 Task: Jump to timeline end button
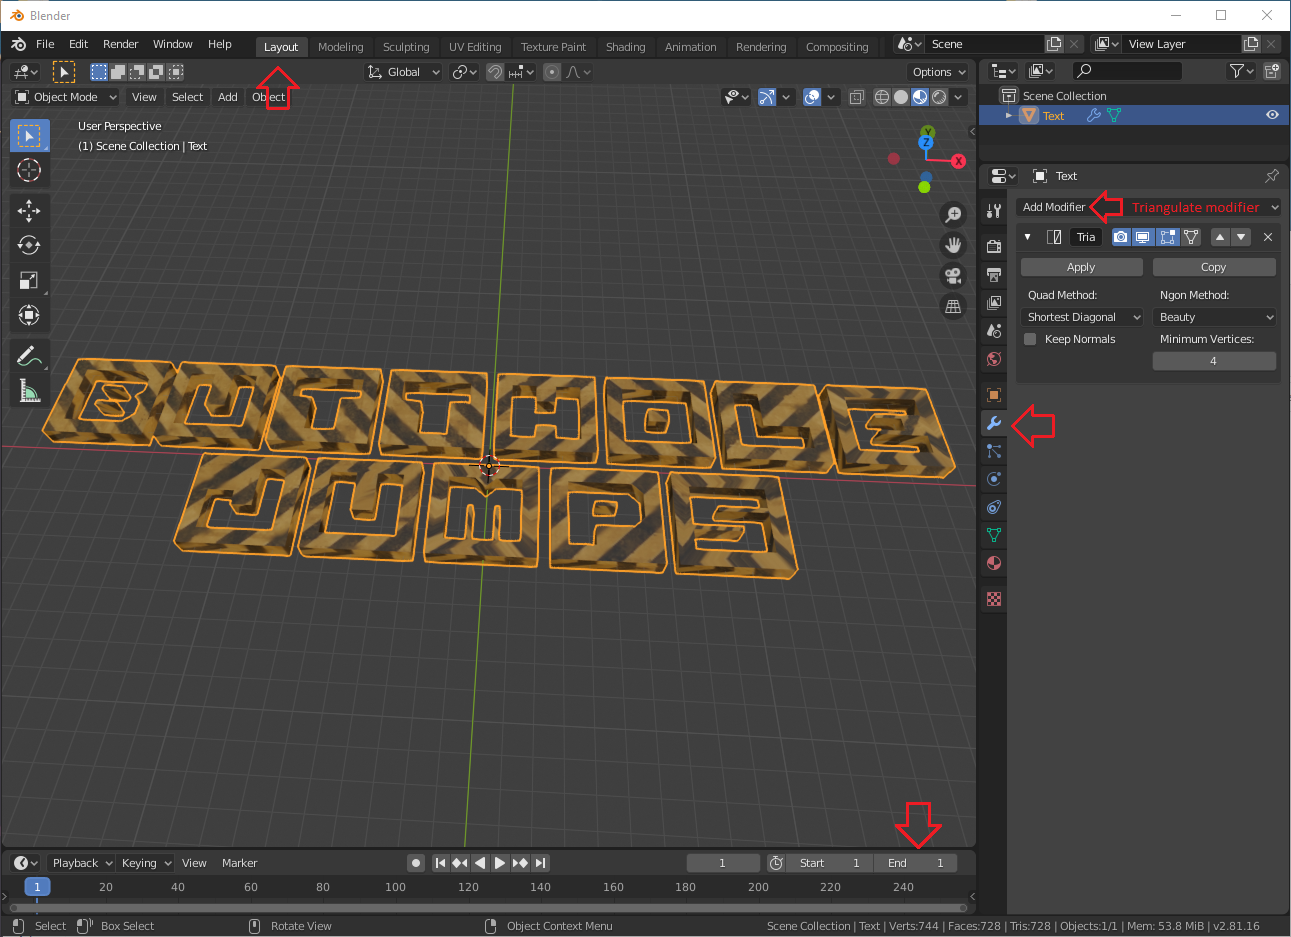pyautogui.click(x=540, y=863)
